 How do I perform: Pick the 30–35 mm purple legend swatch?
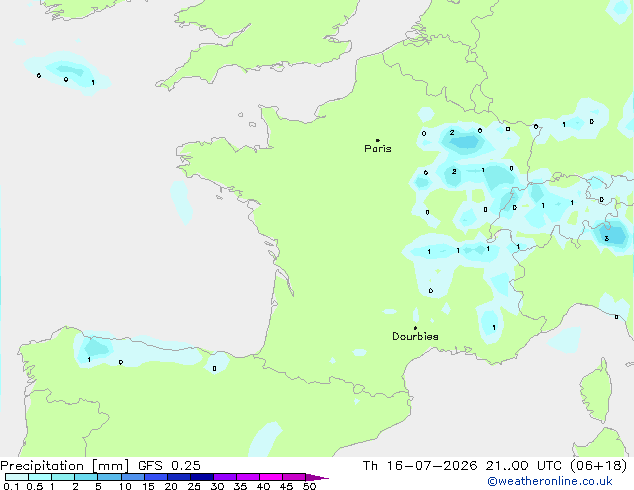(x=225, y=477)
